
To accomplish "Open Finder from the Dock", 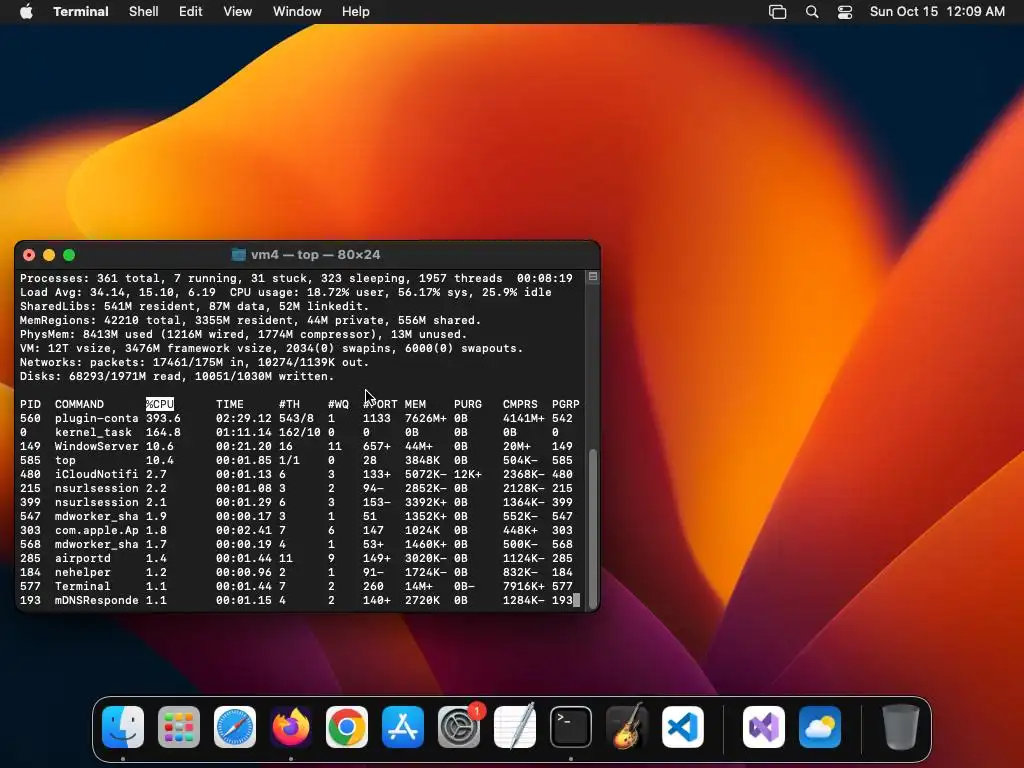I will (x=123, y=727).
